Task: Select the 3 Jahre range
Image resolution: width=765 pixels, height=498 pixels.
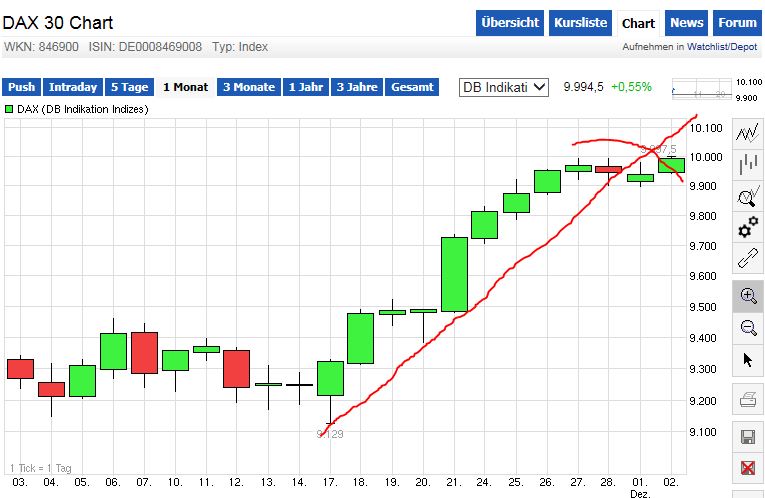Action: (357, 87)
